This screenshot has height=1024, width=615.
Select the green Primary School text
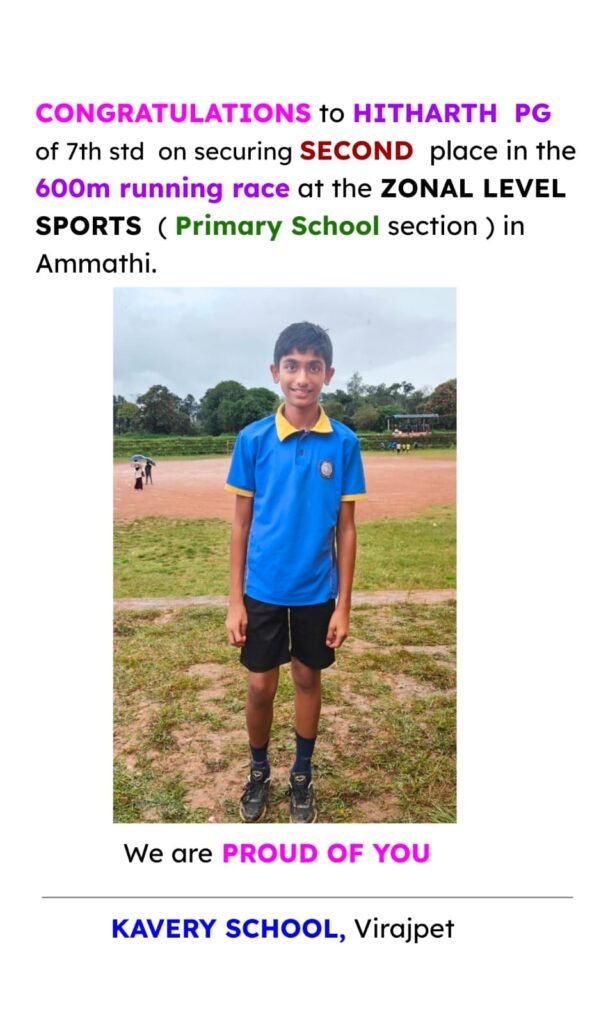point(277,227)
